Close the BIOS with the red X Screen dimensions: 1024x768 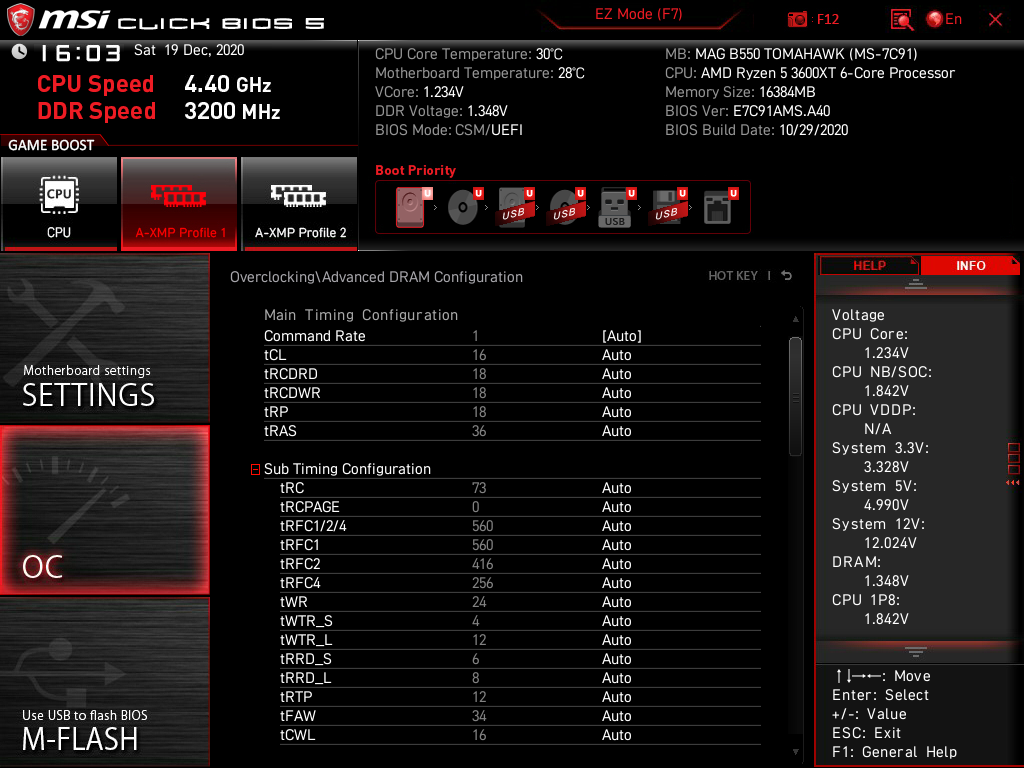click(x=995, y=20)
